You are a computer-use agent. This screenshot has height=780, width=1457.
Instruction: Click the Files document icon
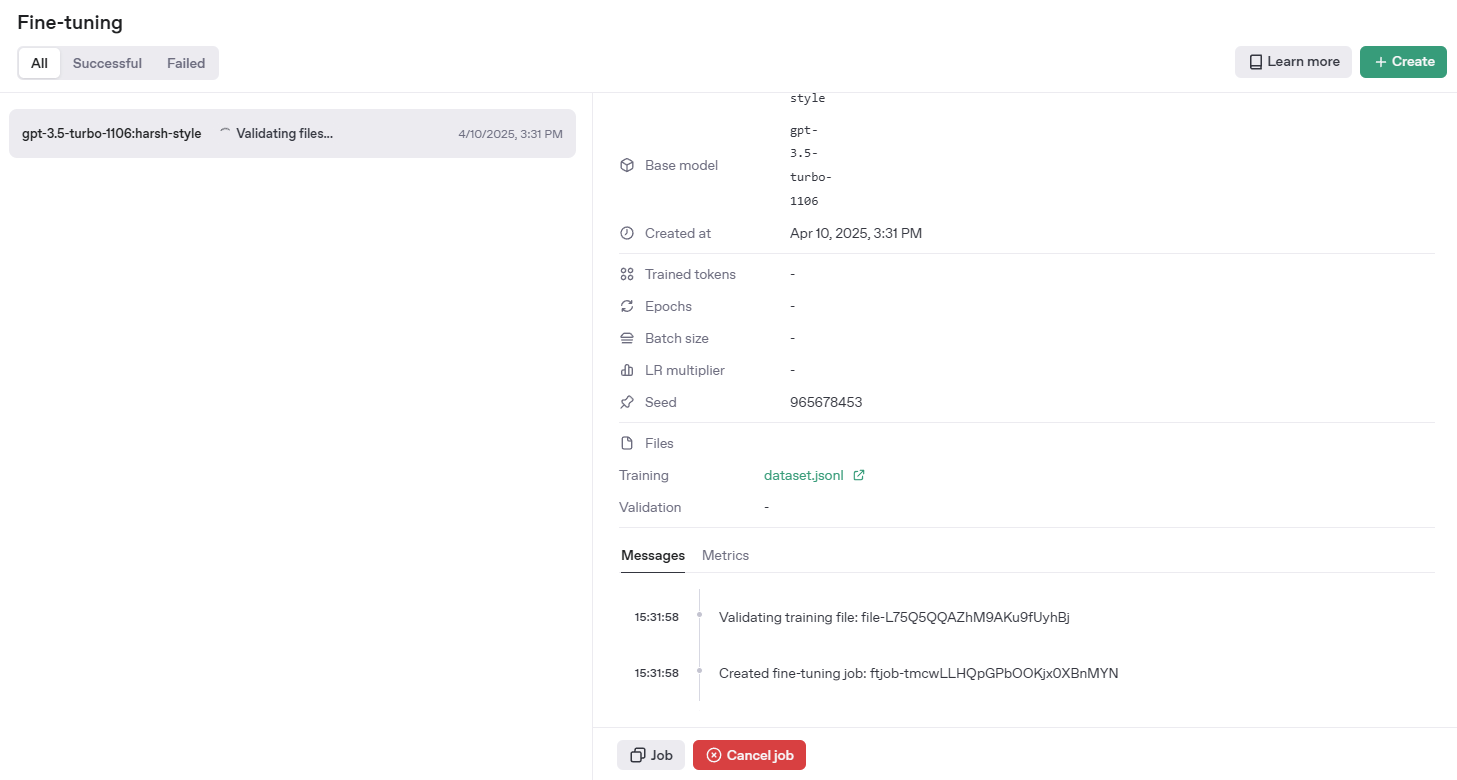(x=627, y=443)
